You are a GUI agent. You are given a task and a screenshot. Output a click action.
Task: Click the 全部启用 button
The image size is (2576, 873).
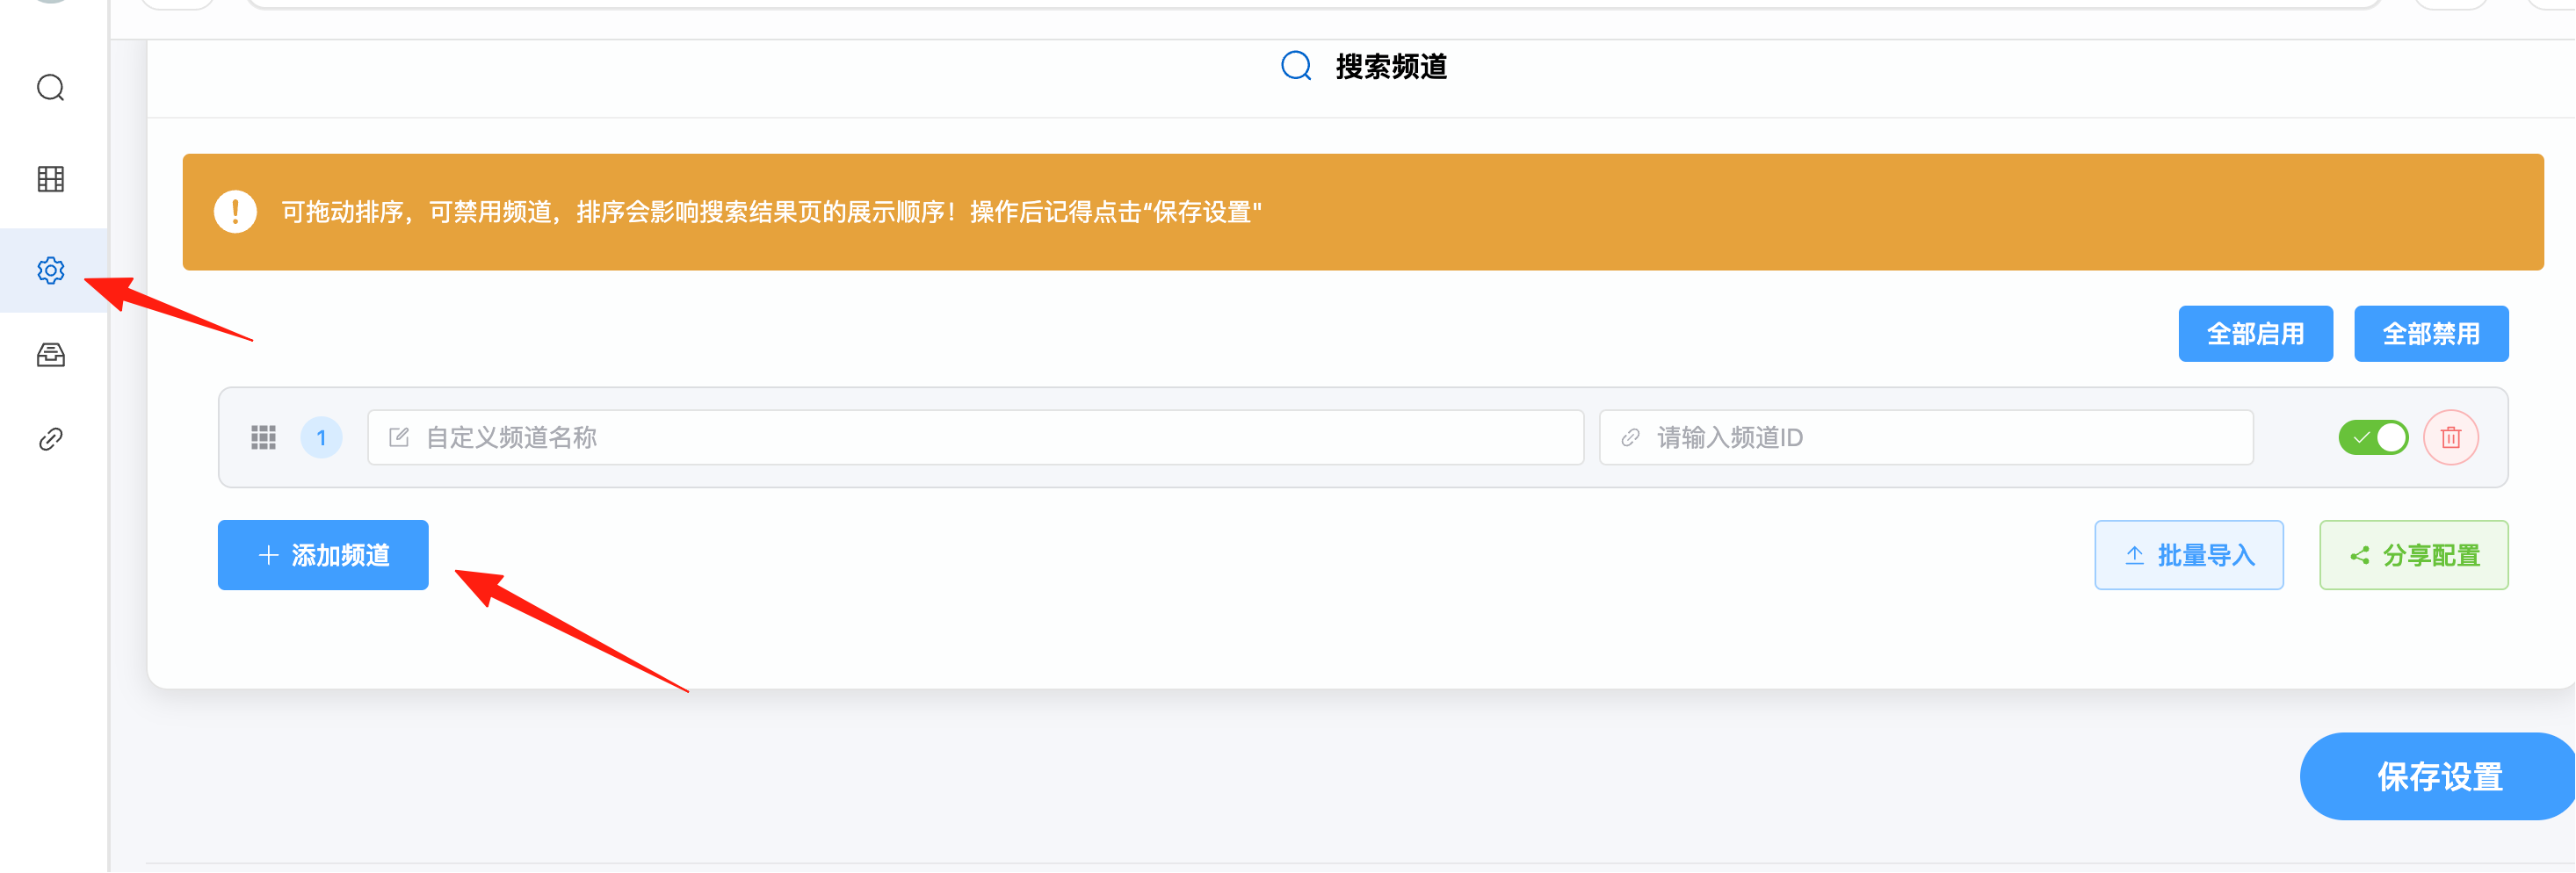[2255, 334]
